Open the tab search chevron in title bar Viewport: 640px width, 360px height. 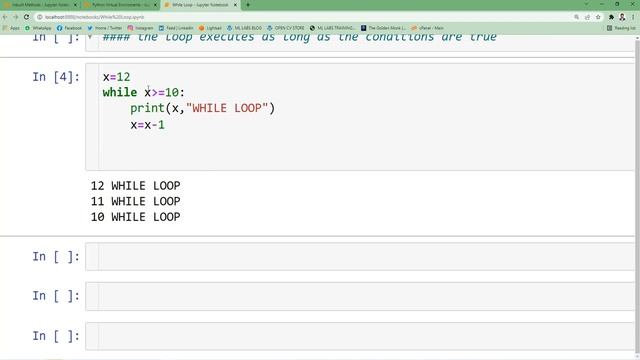pos(587,4)
